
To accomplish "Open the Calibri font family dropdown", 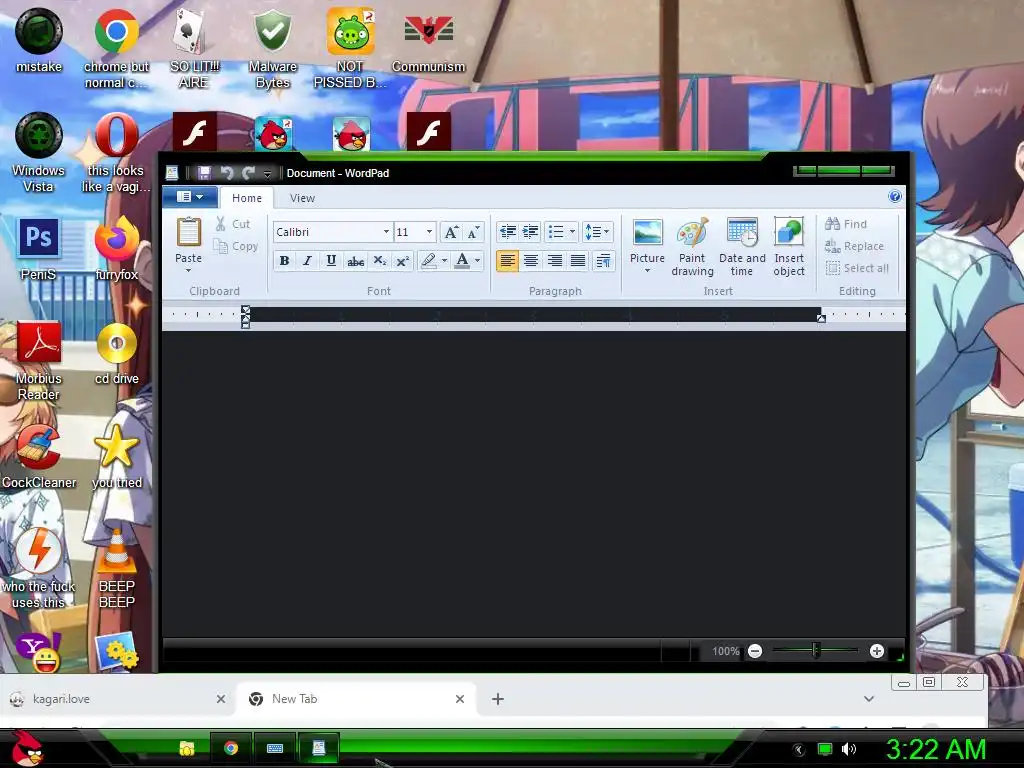I will point(386,232).
